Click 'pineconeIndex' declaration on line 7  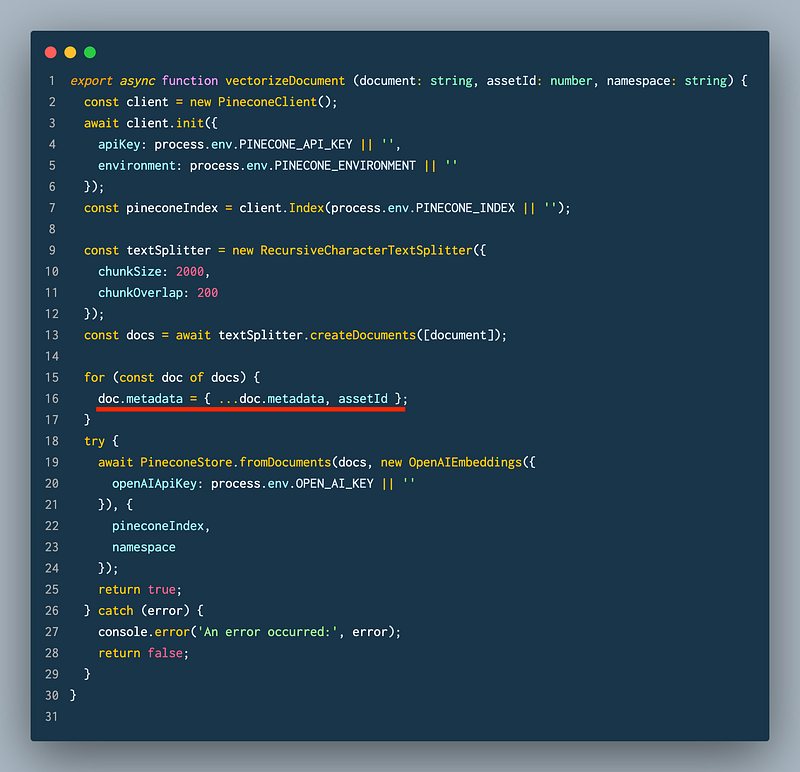tap(172, 208)
